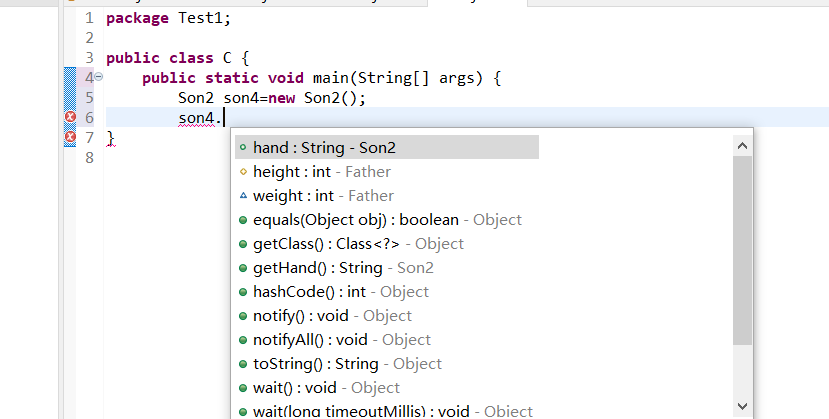Choose notifyAll() from the list
Screen dimensions: 829x419
[342, 340]
